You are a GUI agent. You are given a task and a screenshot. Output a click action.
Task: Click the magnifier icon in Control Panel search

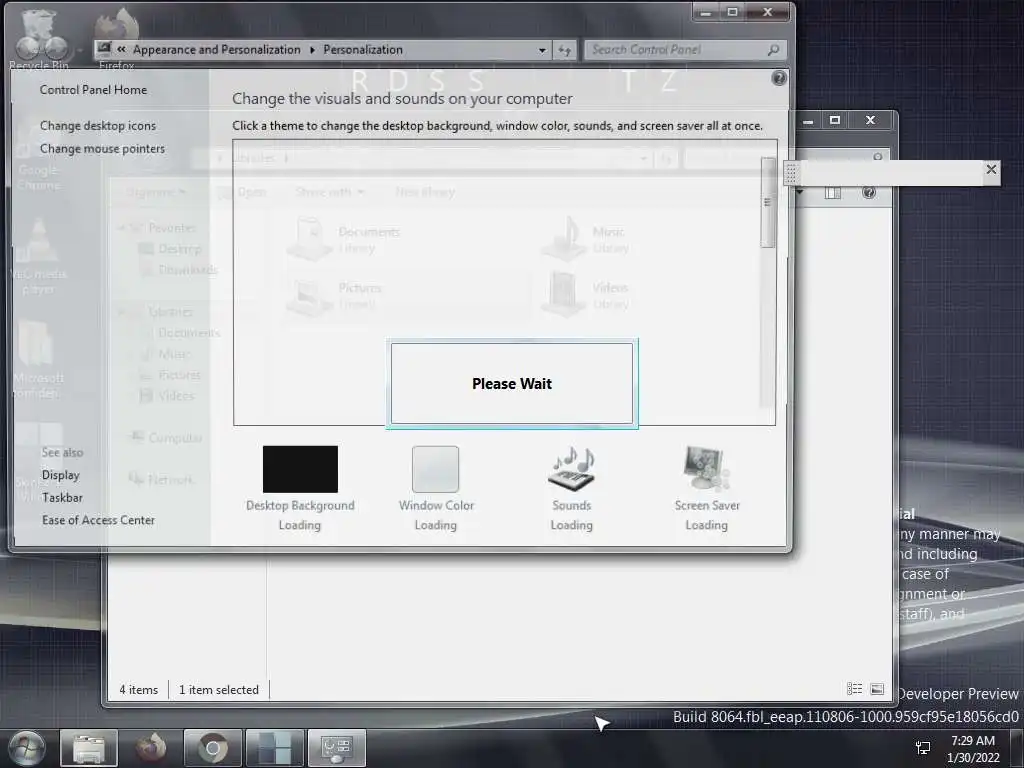773,50
